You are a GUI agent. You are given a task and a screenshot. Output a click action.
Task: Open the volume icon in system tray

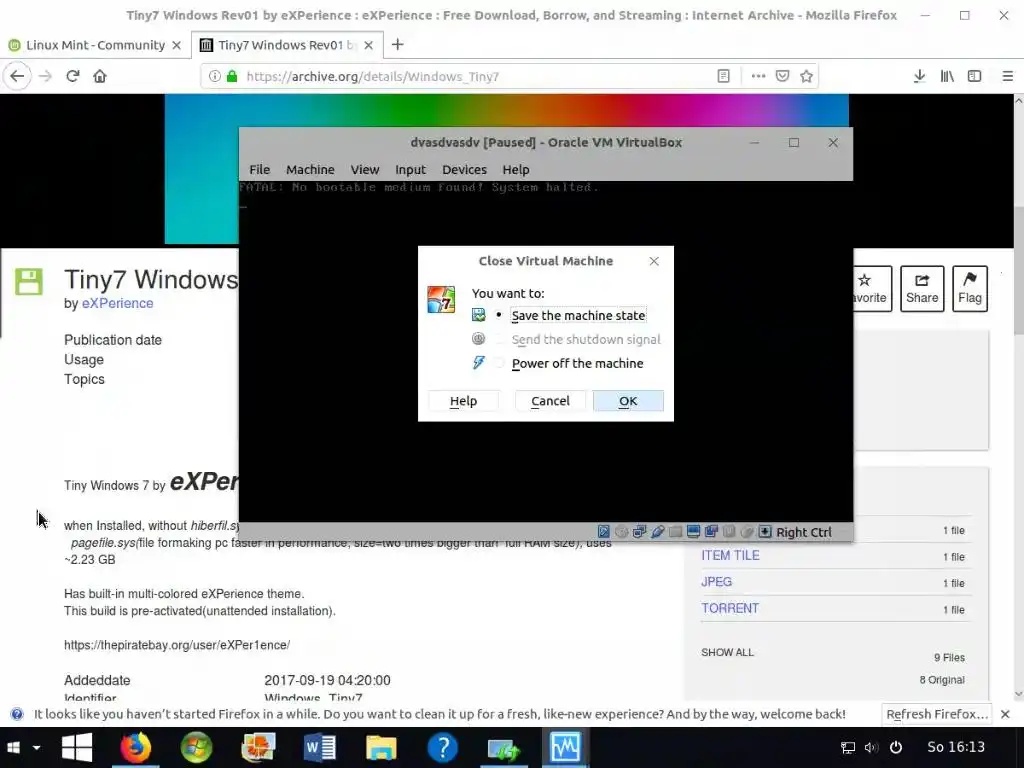(x=871, y=748)
